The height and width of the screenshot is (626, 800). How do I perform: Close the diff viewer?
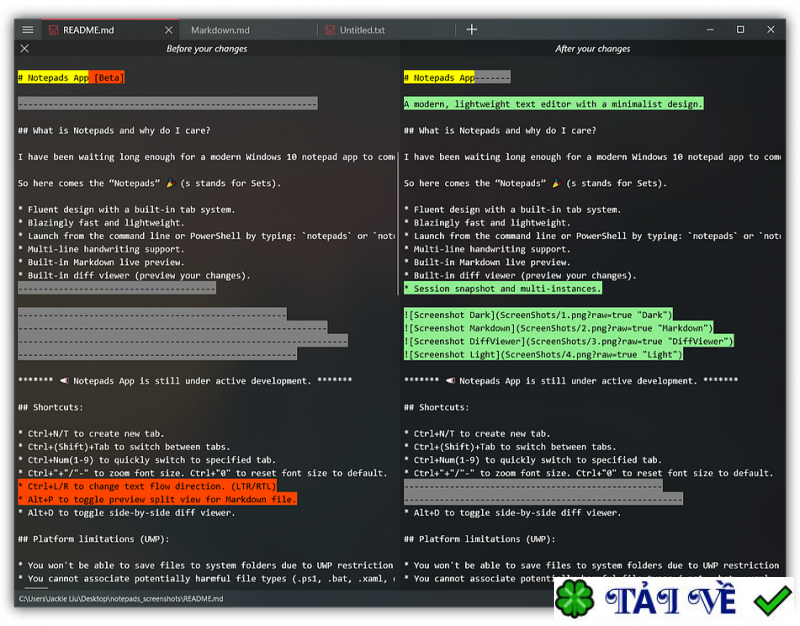point(24,48)
